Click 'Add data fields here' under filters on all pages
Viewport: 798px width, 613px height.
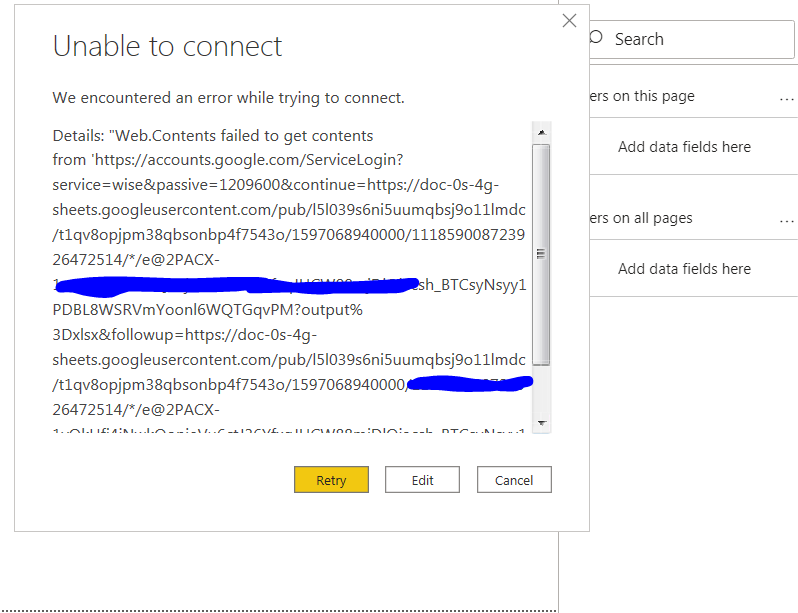pos(684,269)
